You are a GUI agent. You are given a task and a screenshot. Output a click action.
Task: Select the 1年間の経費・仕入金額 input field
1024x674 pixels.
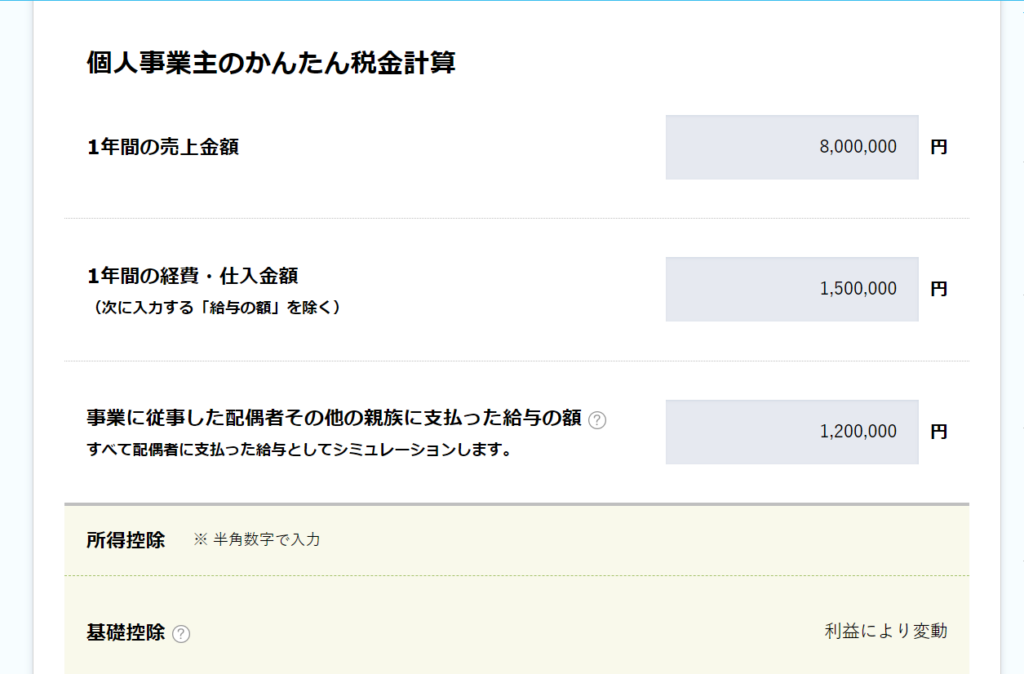[x=792, y=289]
